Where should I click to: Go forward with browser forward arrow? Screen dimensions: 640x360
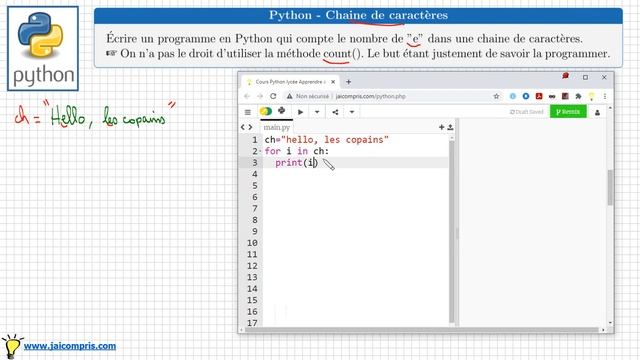click(260, 96)
